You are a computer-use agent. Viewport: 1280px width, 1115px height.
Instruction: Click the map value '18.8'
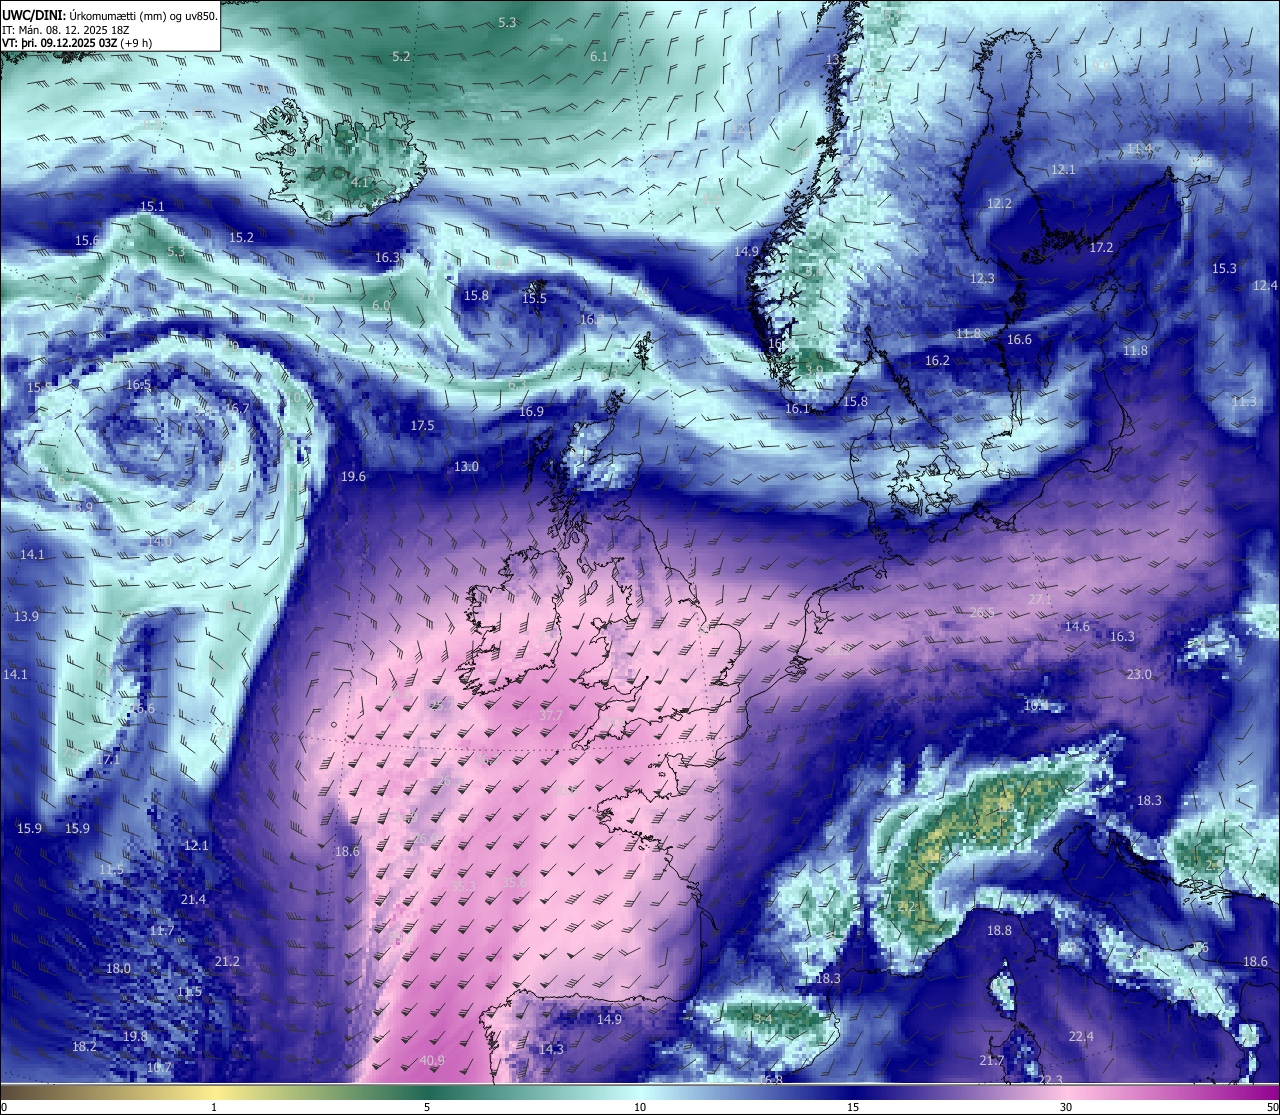pyautogui.click(x=999, y=930)
